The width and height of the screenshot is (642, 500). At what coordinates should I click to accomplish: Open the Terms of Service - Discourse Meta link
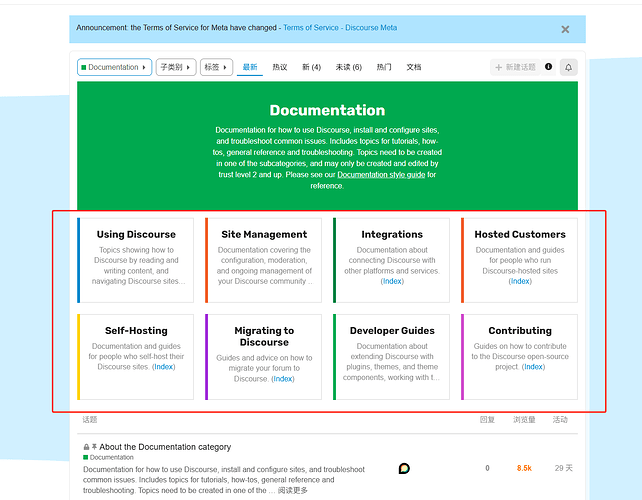click(x=340, y=27)
